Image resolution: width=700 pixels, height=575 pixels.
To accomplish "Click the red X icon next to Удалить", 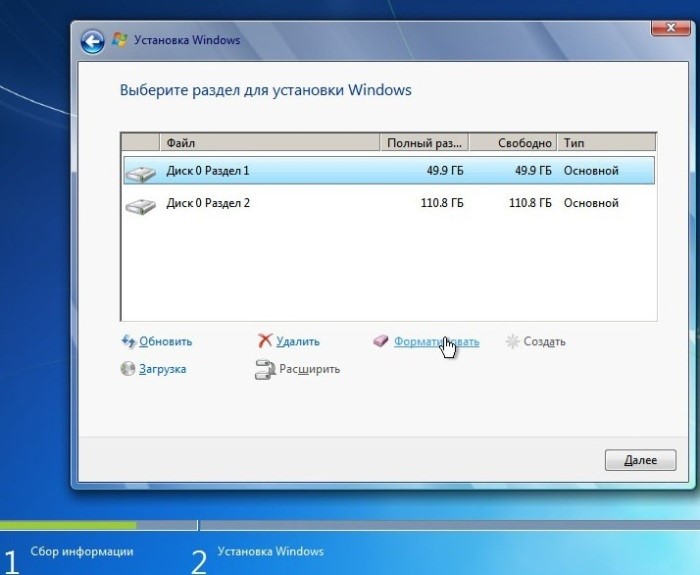I will (x=265, y=341).
